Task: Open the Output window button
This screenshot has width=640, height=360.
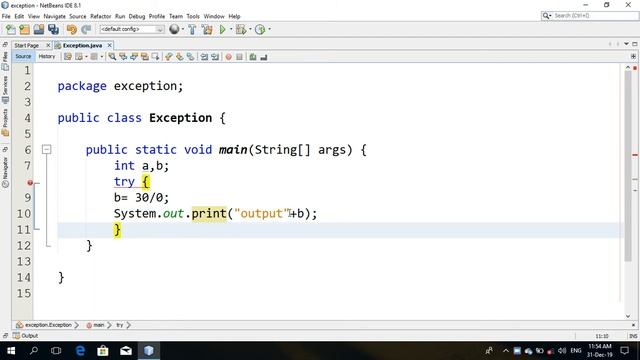Action: tap(25, 336)
